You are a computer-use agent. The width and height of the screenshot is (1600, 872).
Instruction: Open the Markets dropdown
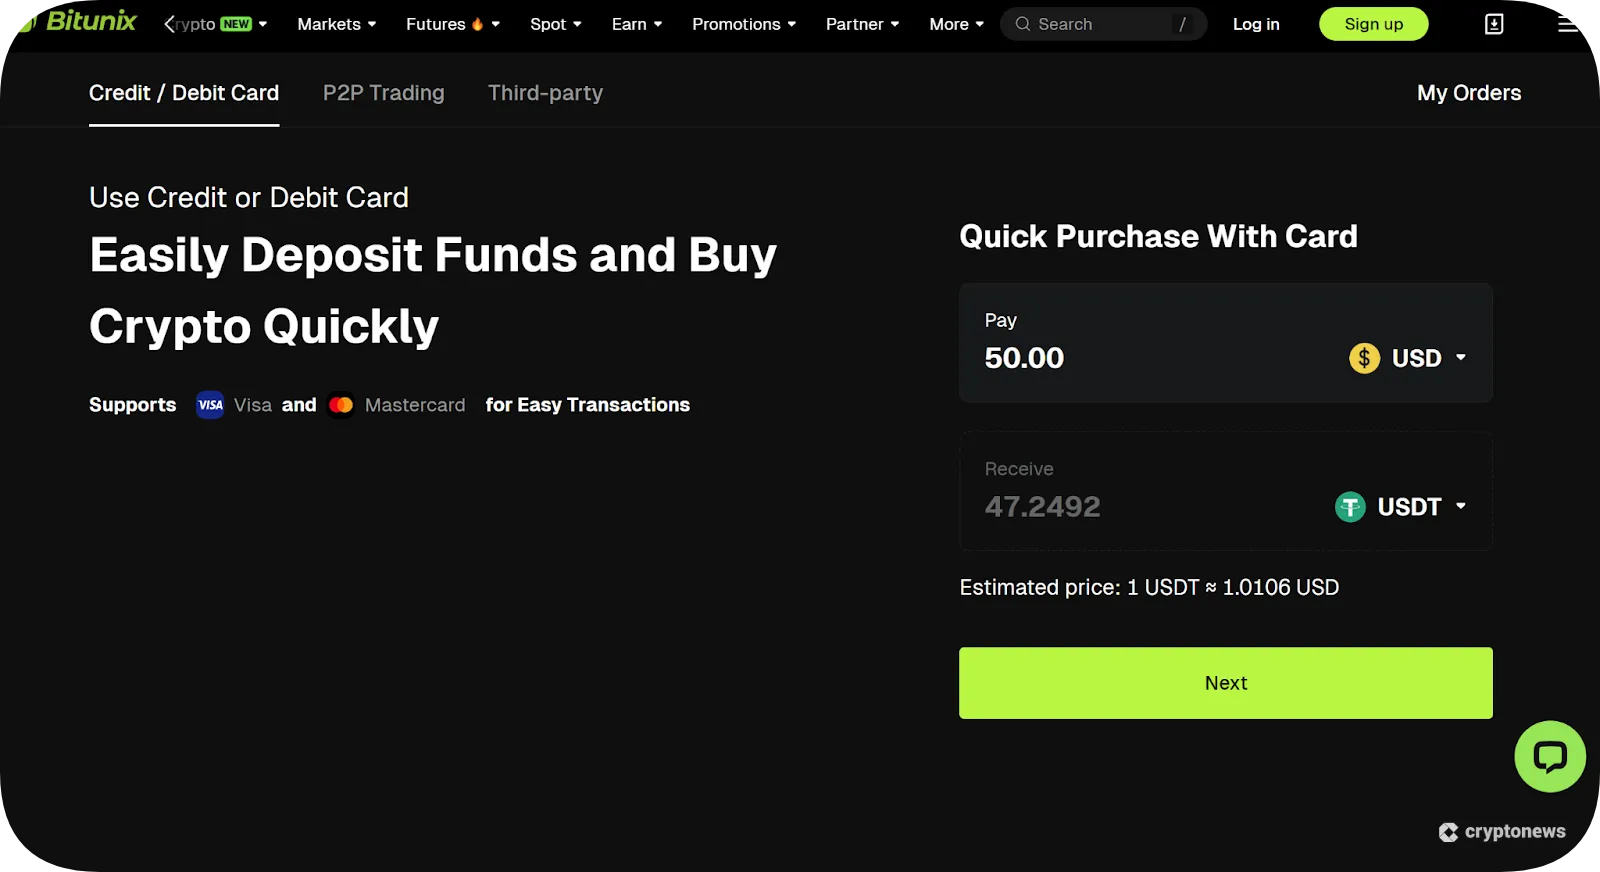336,23
